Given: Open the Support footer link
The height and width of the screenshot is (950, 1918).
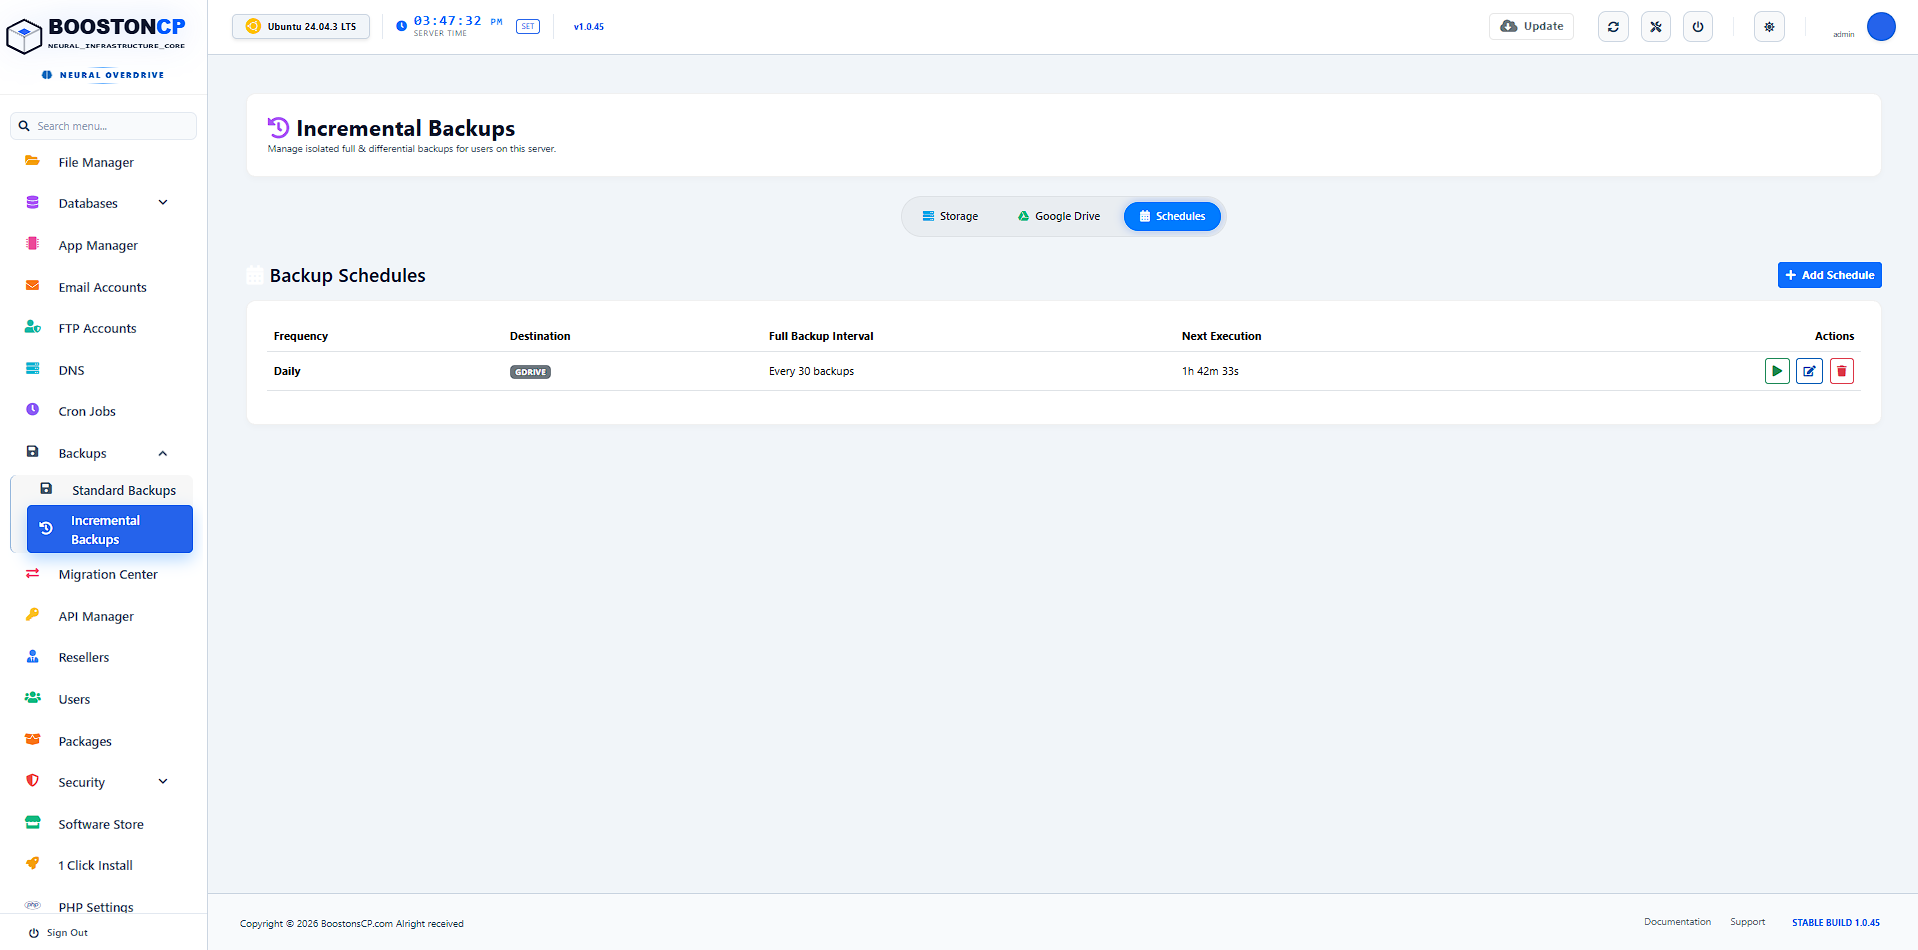Looking at the screenshot, I should 1747,922.
